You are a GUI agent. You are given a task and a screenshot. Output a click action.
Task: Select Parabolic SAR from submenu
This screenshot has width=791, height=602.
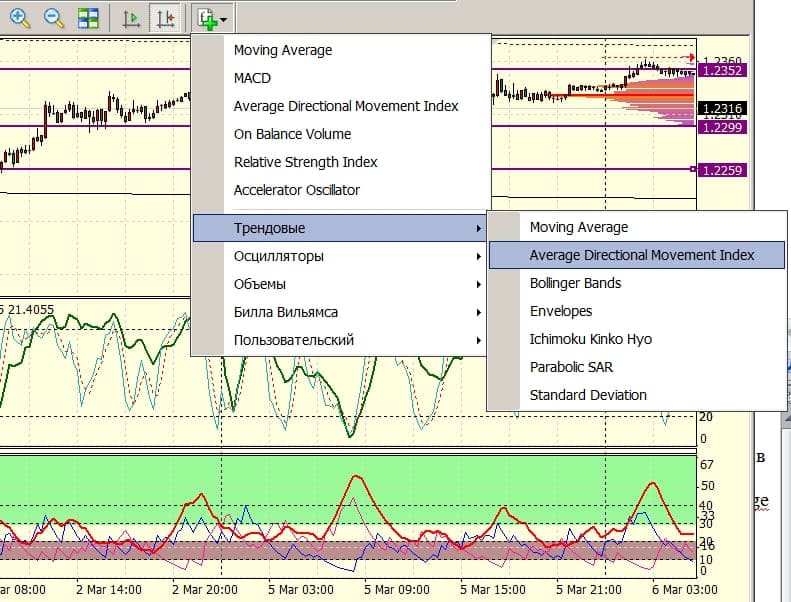click(x=637, y=367)
